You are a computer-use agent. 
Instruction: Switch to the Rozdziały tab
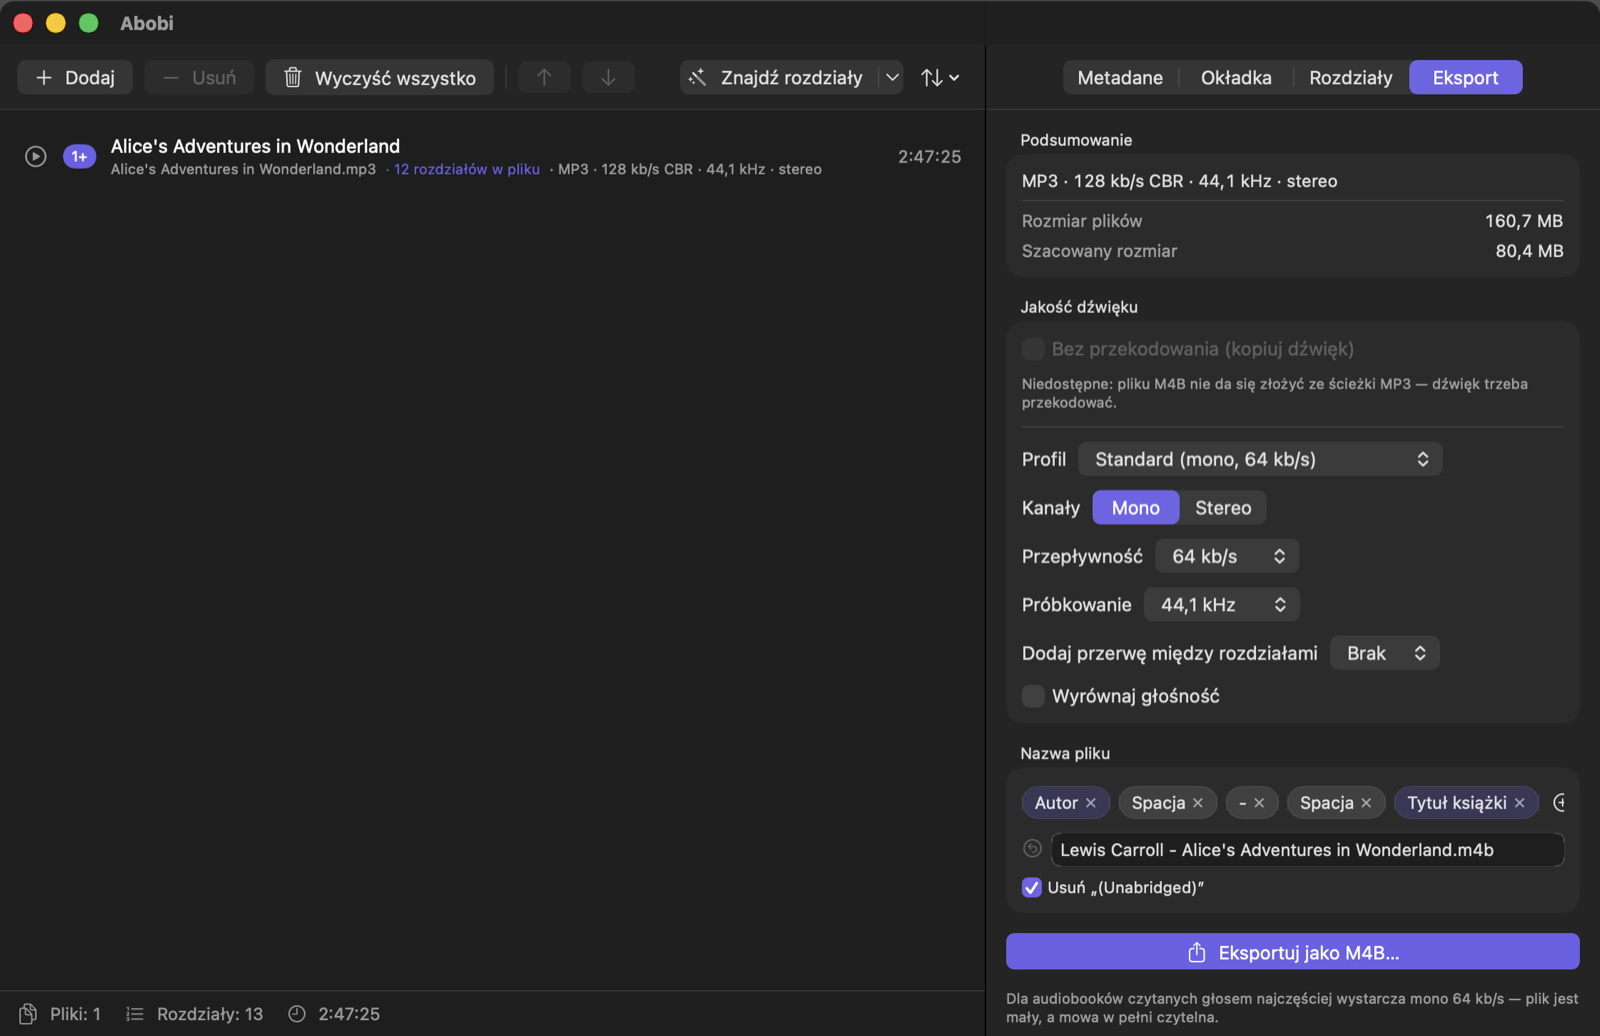point(1350,77)
